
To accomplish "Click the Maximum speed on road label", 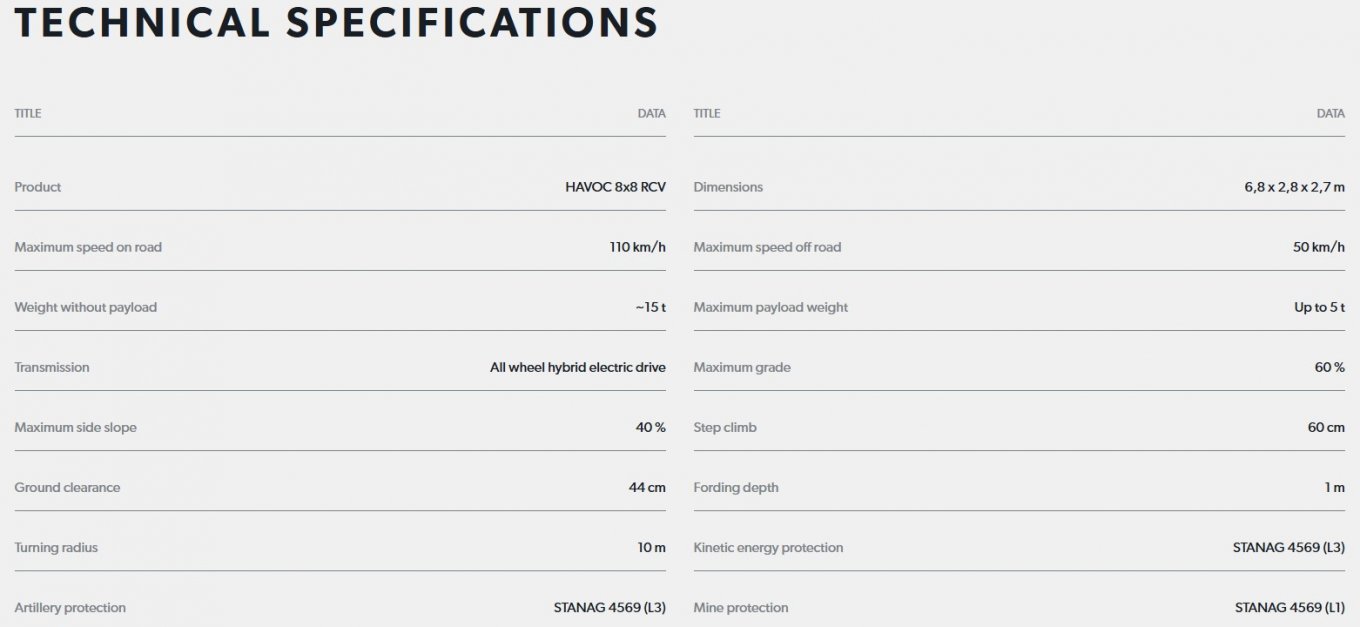I will [88, 247].
